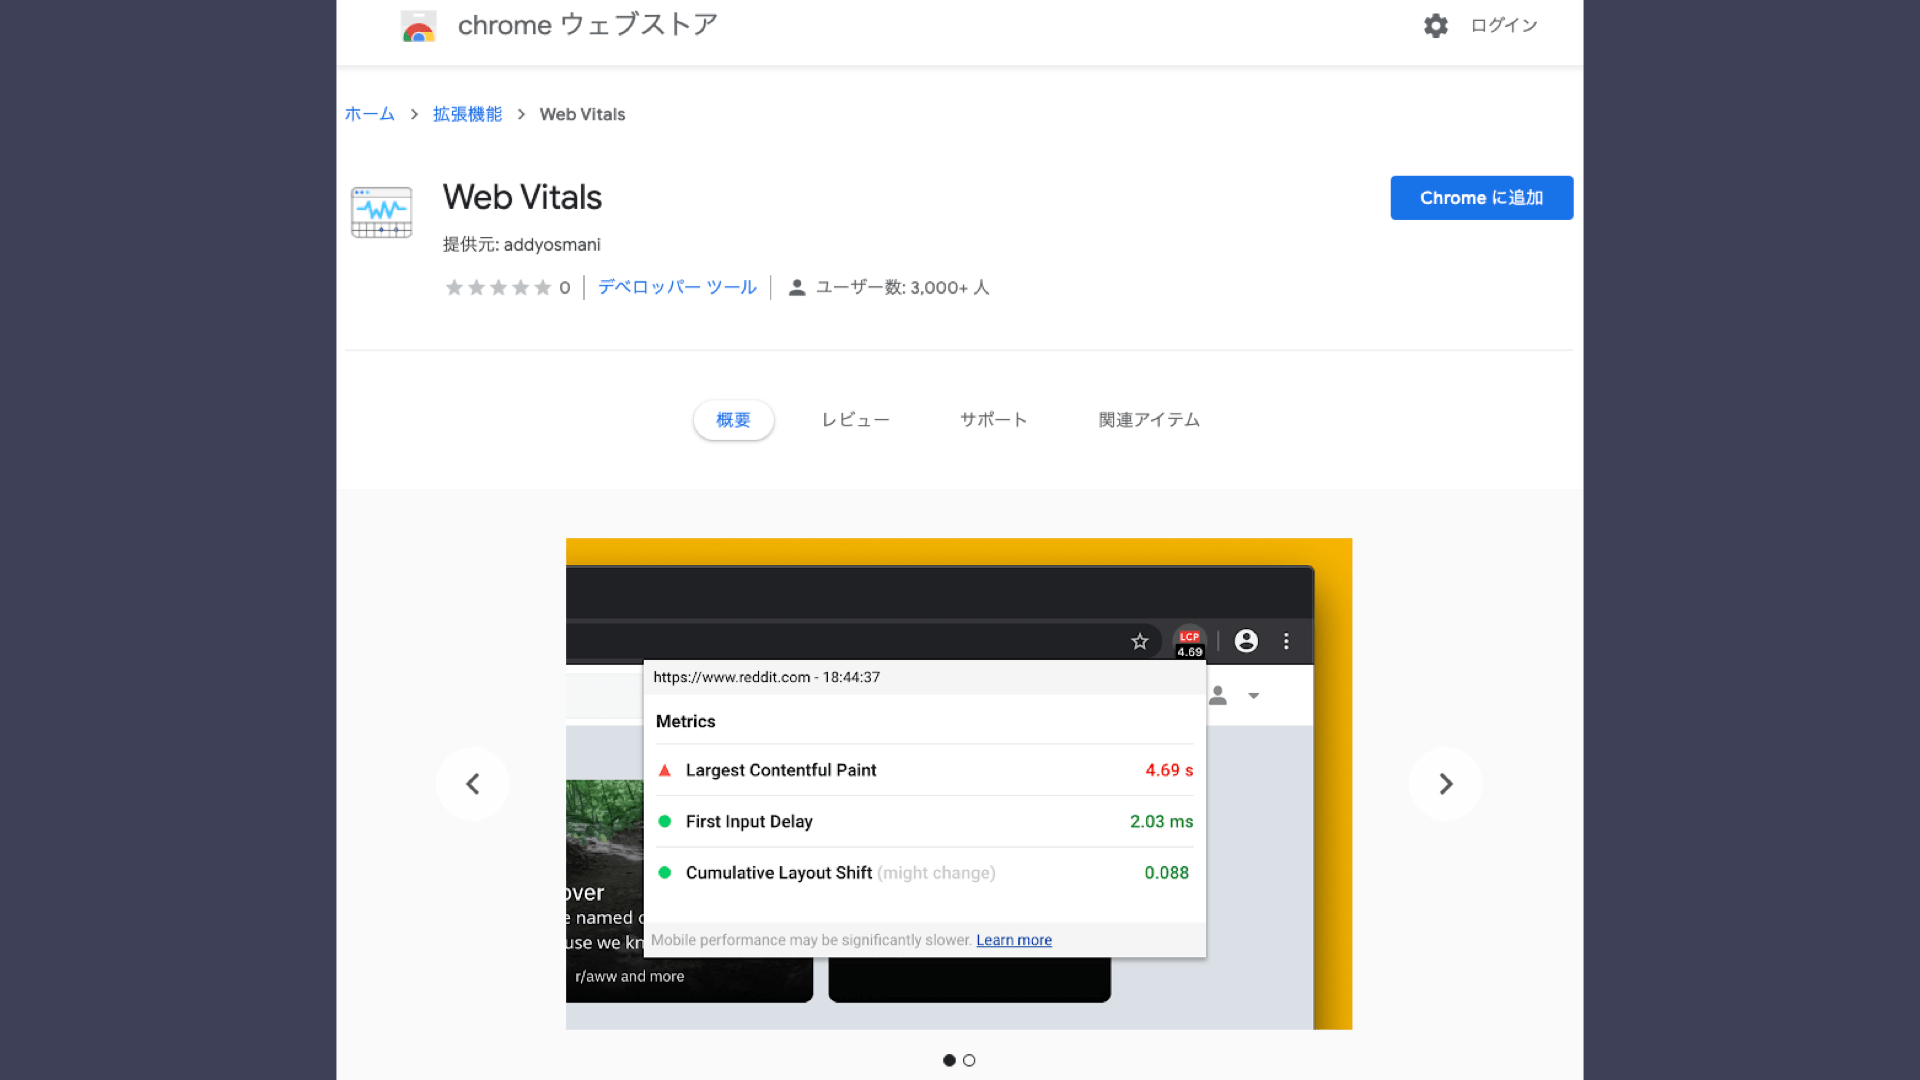Image resolution: width=1920 pixels, height=1080 pixels.
Task: Show next screenshot with right arrow
Action: [1445, 784]
